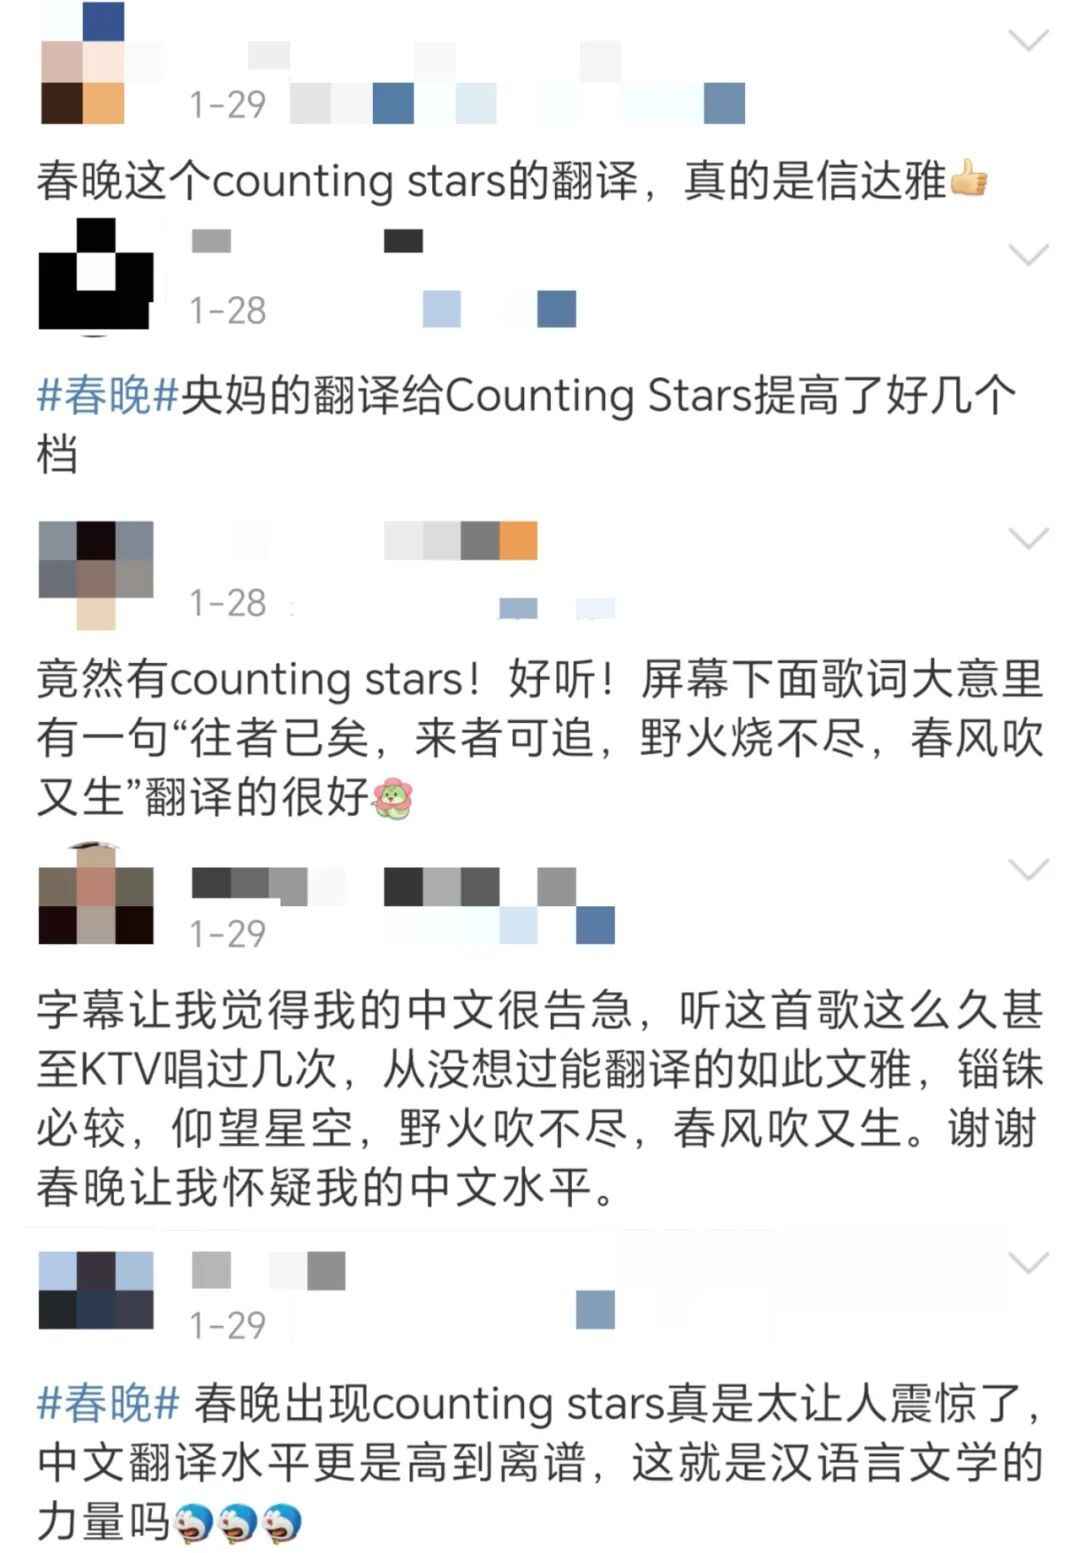The height and width of the screenshot is (1553, 1080).
Task: Select the 1-28 timestamp above the 央妈的翻译 post
Action: tap(228, 311)
